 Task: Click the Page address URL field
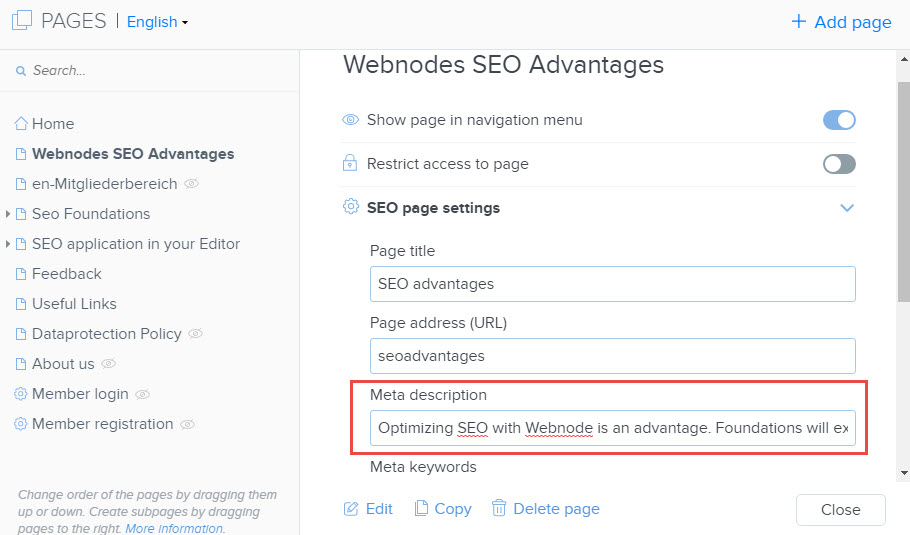613,356
